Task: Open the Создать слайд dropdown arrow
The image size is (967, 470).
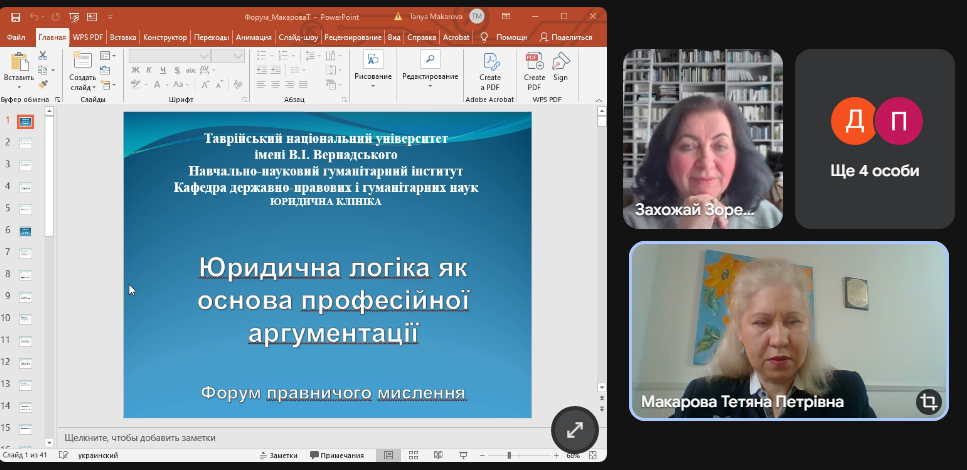Action: click(82, 88)
